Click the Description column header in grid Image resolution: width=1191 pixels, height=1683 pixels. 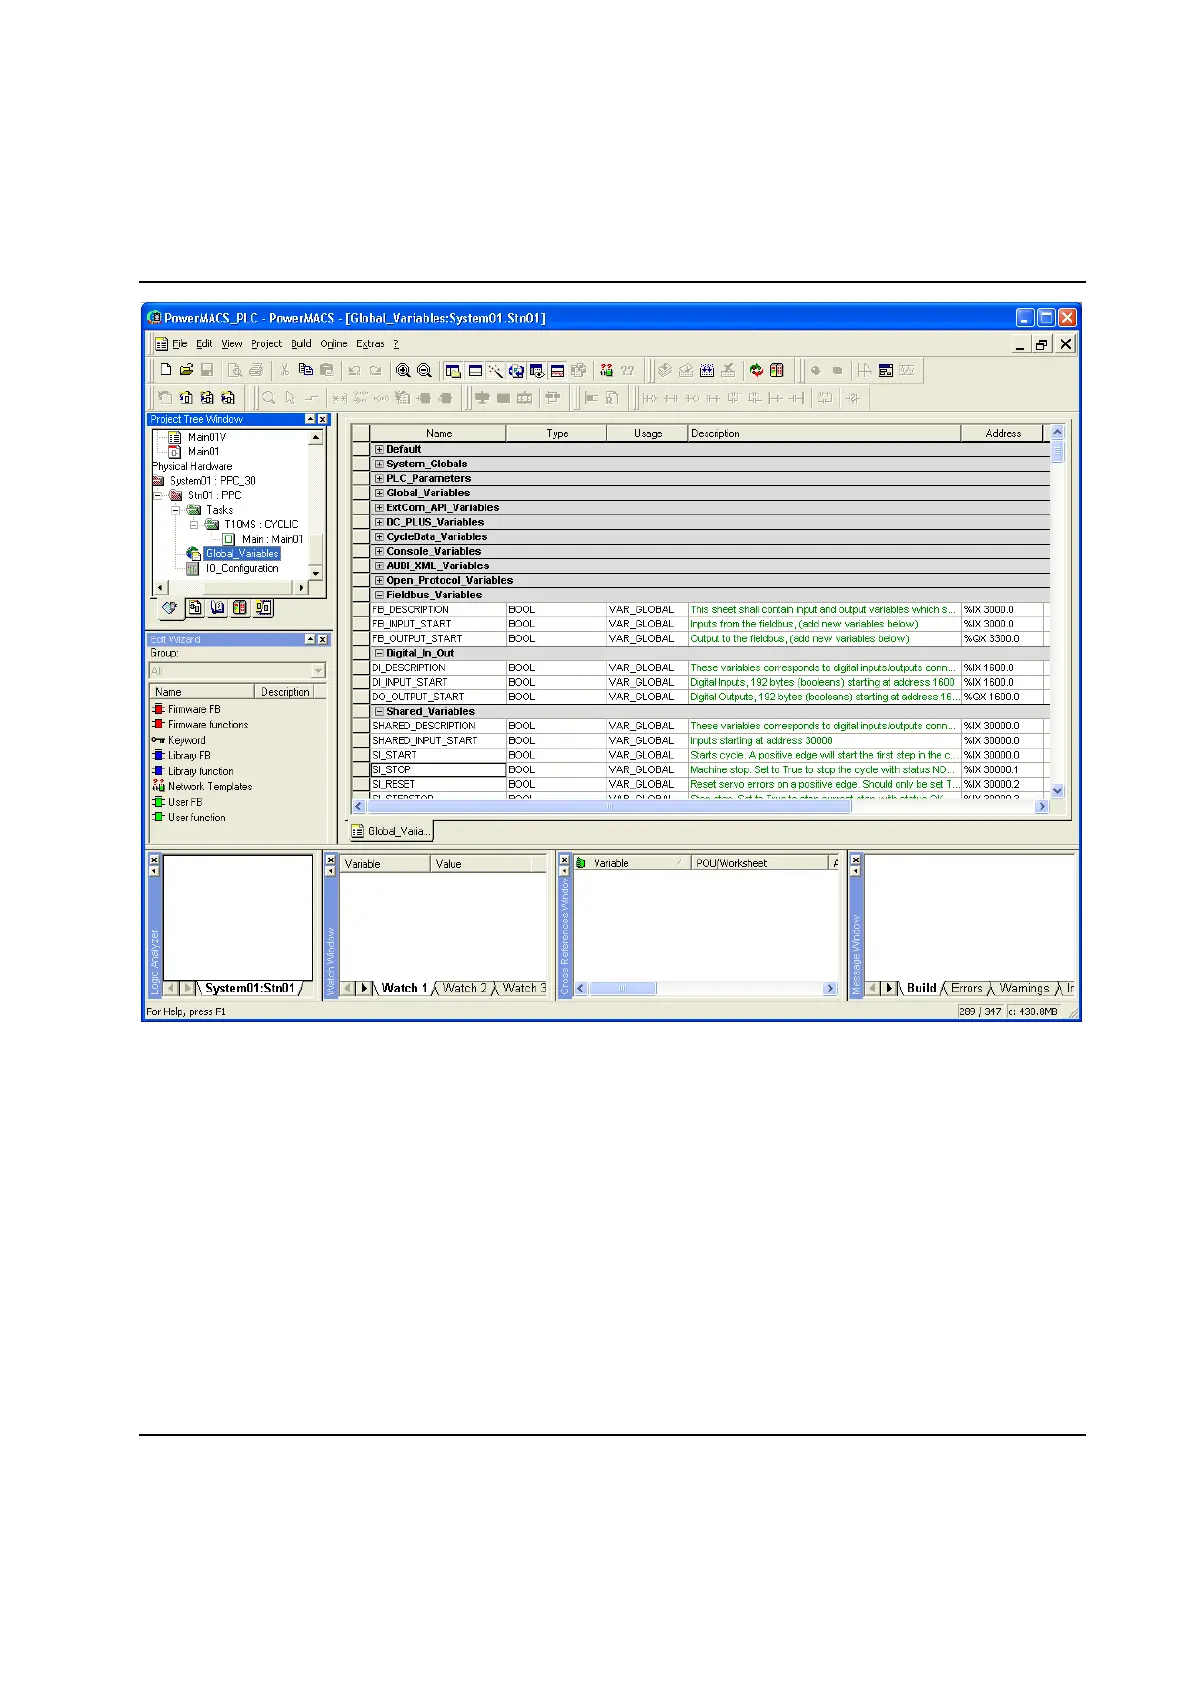pos(824,434)
